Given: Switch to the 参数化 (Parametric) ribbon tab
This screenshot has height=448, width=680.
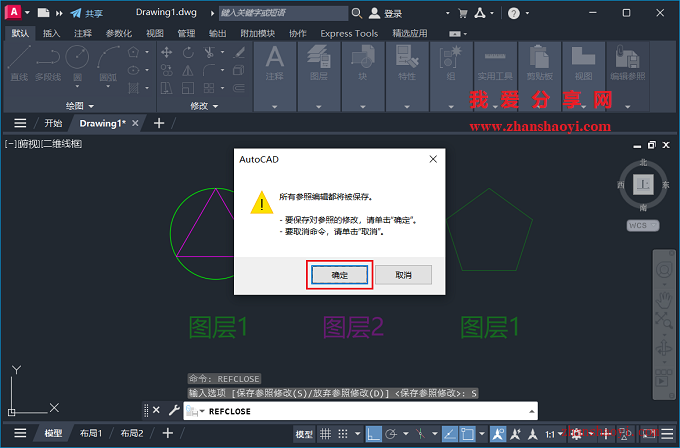Looking at the screenshot, I should point(119,33).
